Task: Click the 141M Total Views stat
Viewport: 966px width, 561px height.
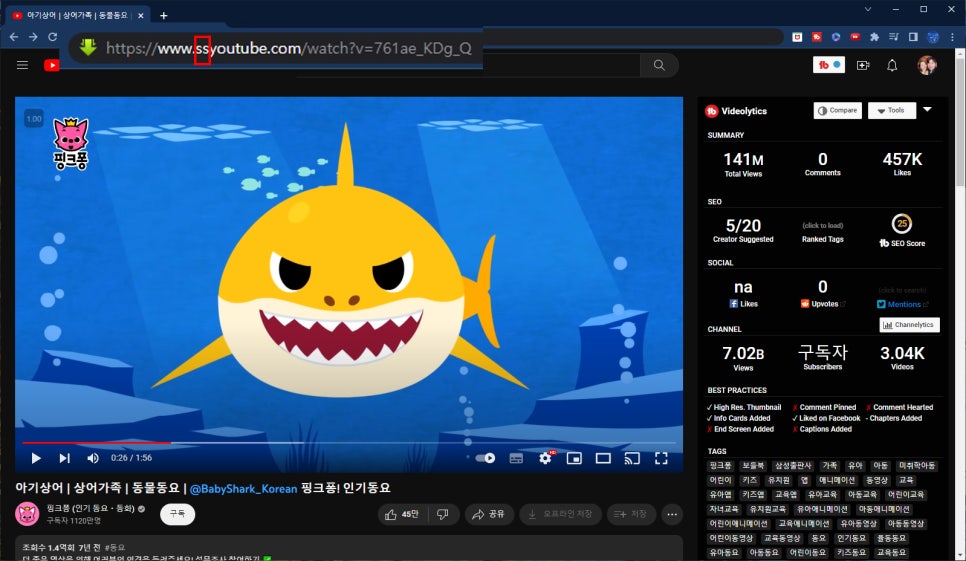Action: [743, 164]
